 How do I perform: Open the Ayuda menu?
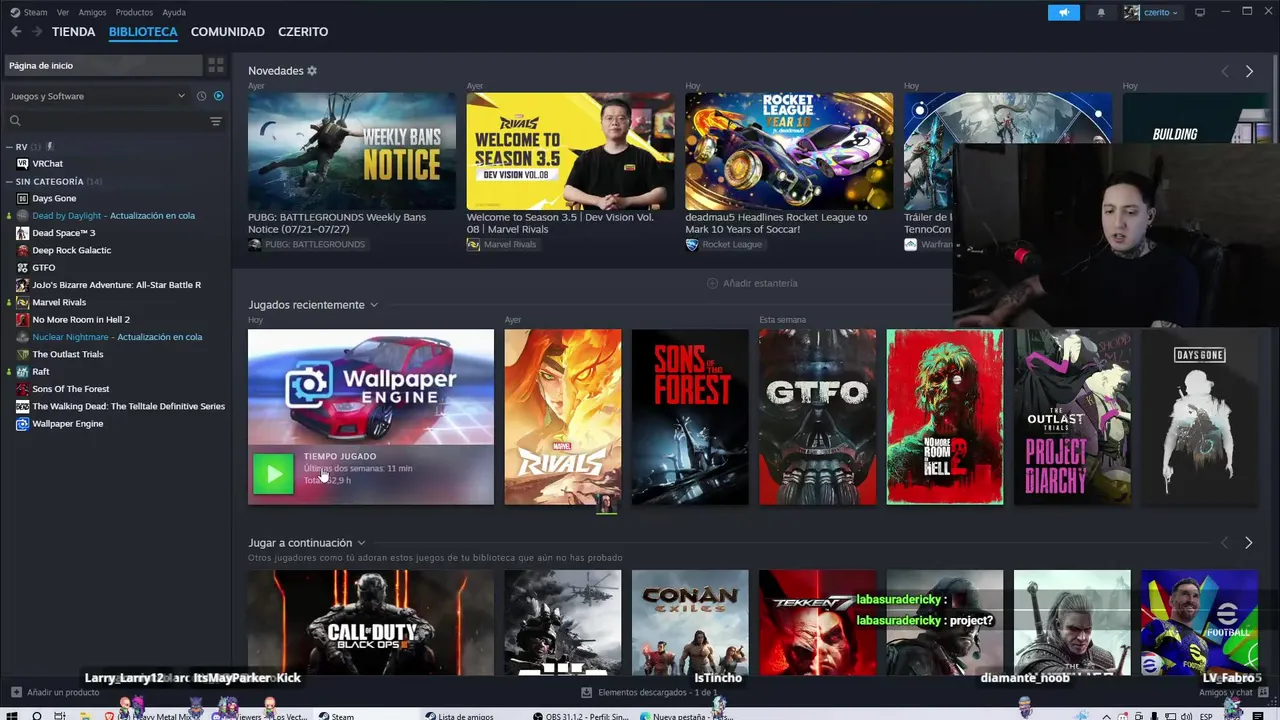(x=174, y=12)
